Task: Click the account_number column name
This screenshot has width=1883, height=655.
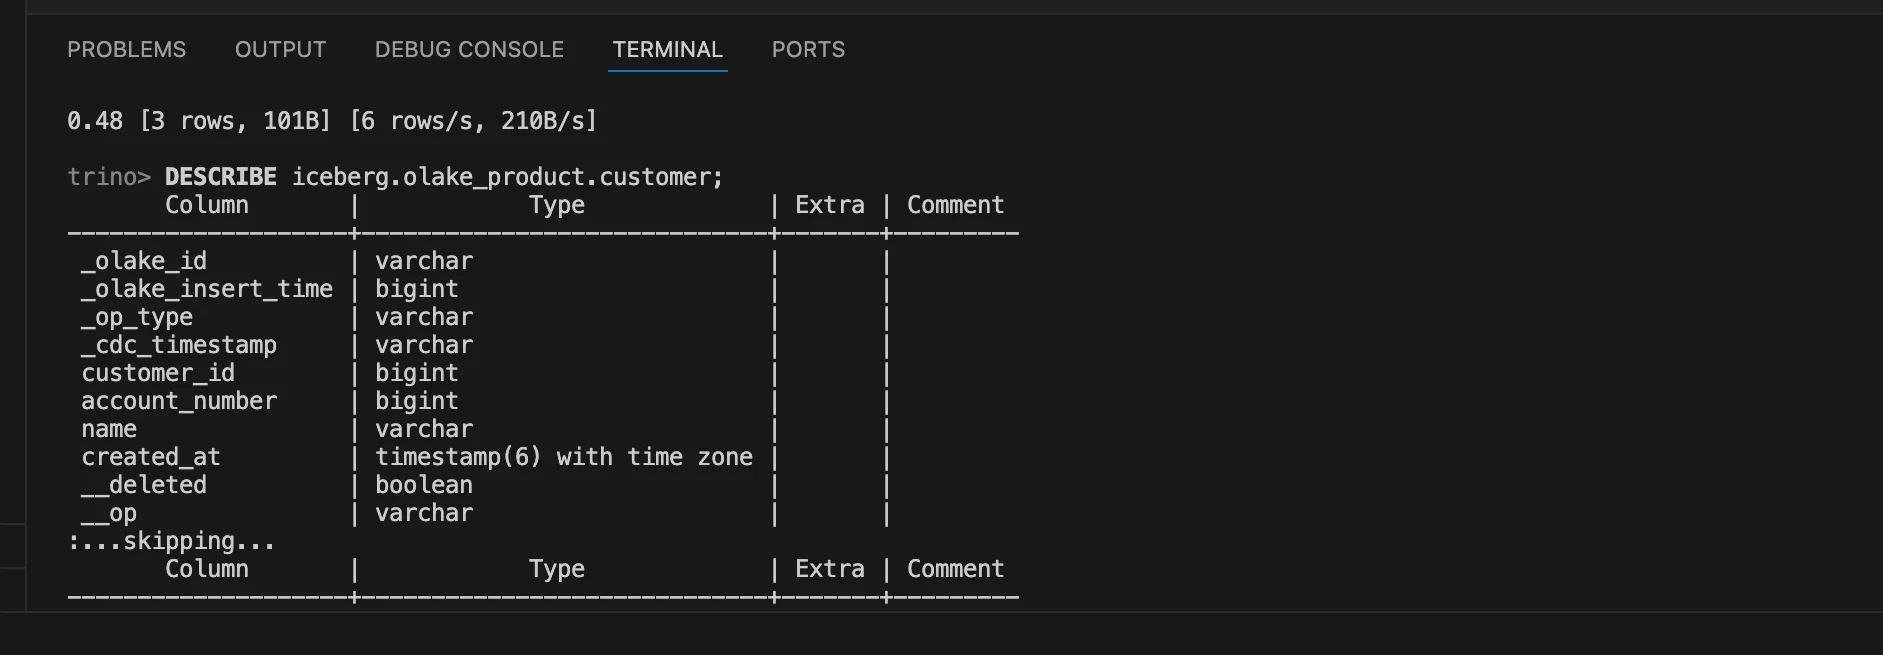Action: coord(179,401)
